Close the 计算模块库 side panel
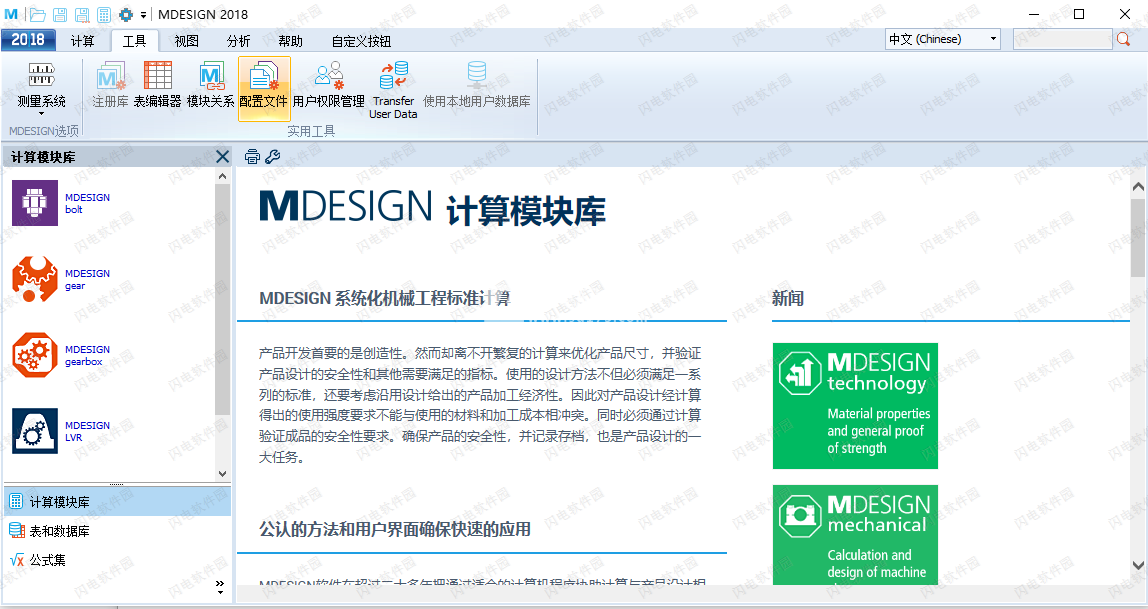Image resolution: width=1148 pixels, height=609 pixels. click(x=223, y=157)
